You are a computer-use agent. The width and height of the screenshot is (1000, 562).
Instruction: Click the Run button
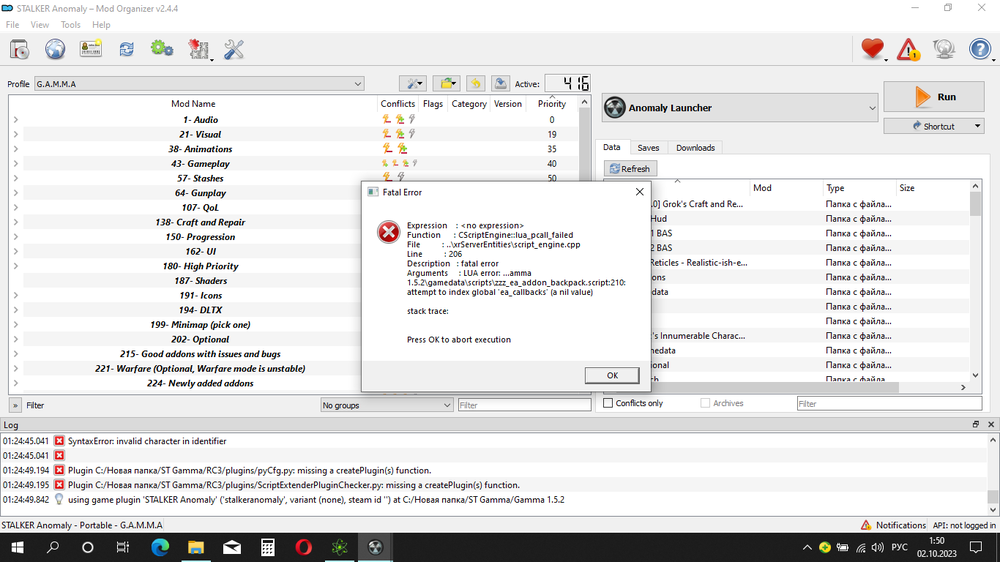click(x=935, y=97)
